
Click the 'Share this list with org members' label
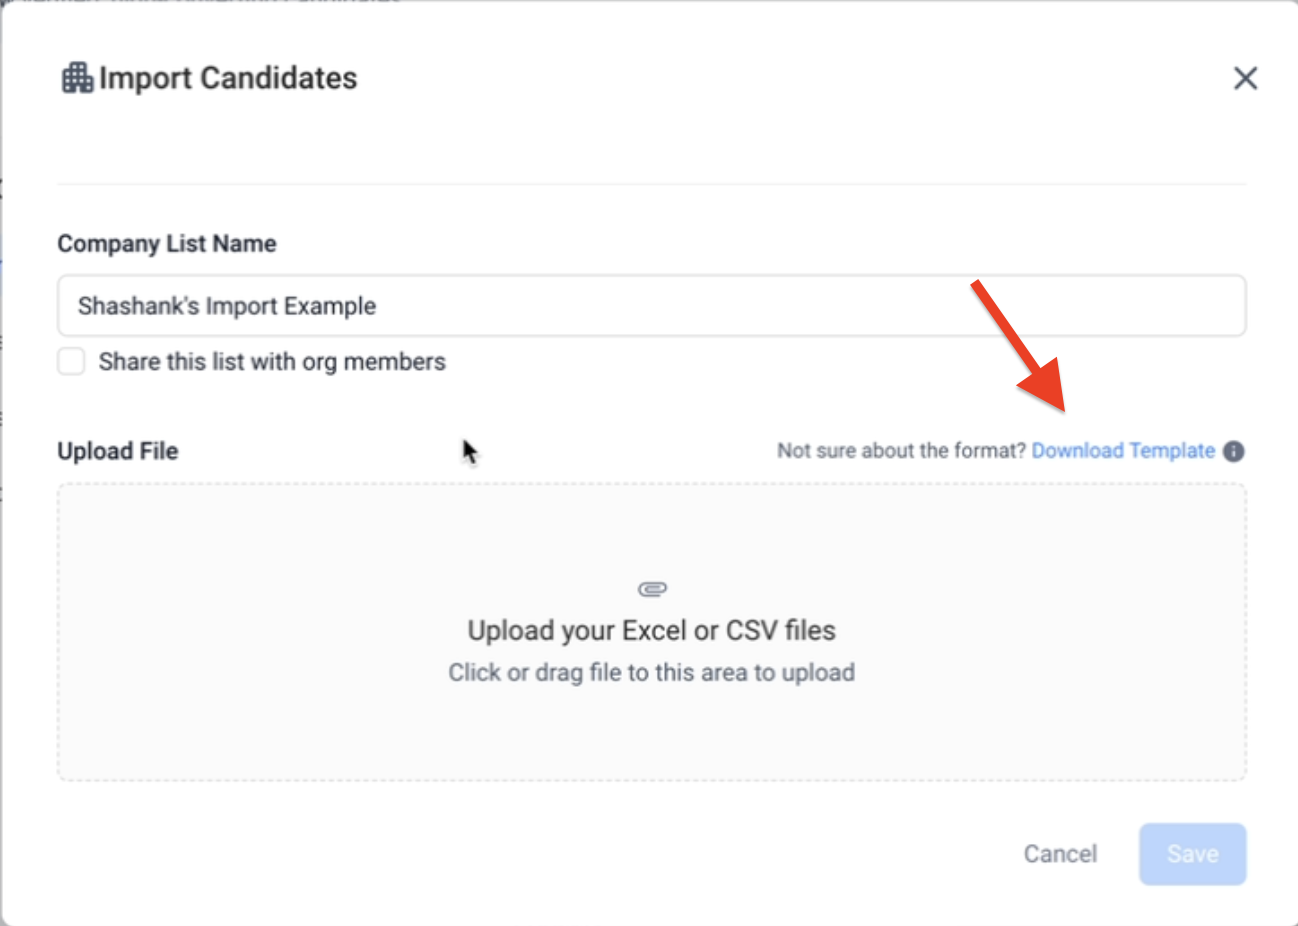click(272, 362)
